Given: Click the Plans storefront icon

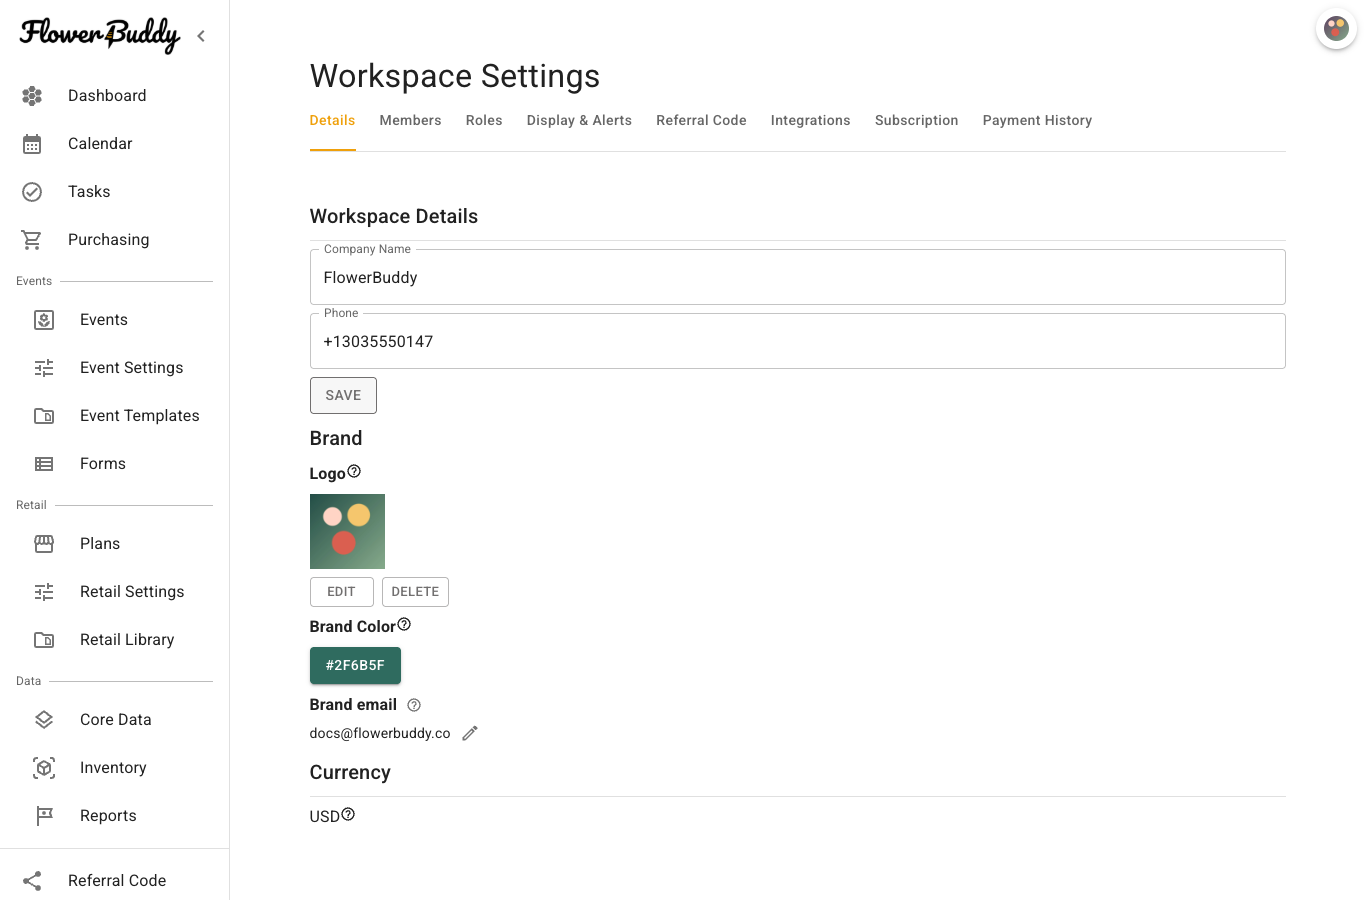Looking at the screenshot, I should 44,544.
